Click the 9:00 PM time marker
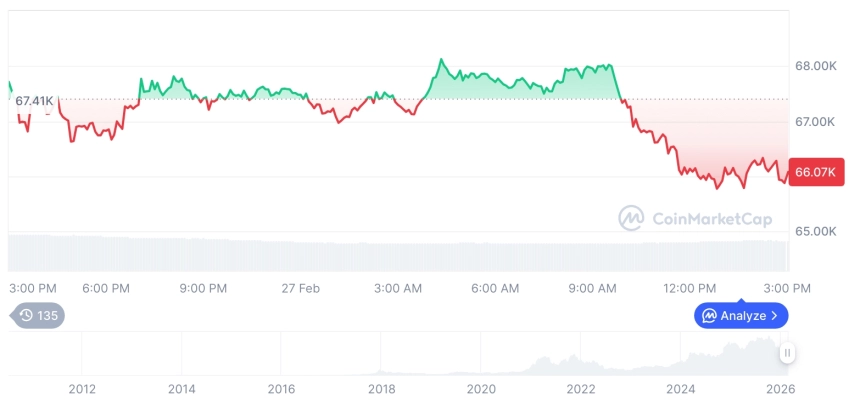 (x=203, y=288)
